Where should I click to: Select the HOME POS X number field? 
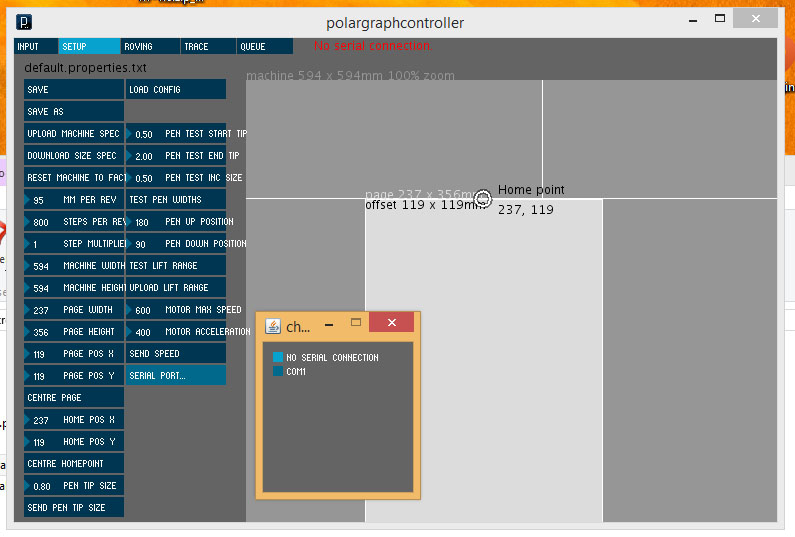coord(74,419)
